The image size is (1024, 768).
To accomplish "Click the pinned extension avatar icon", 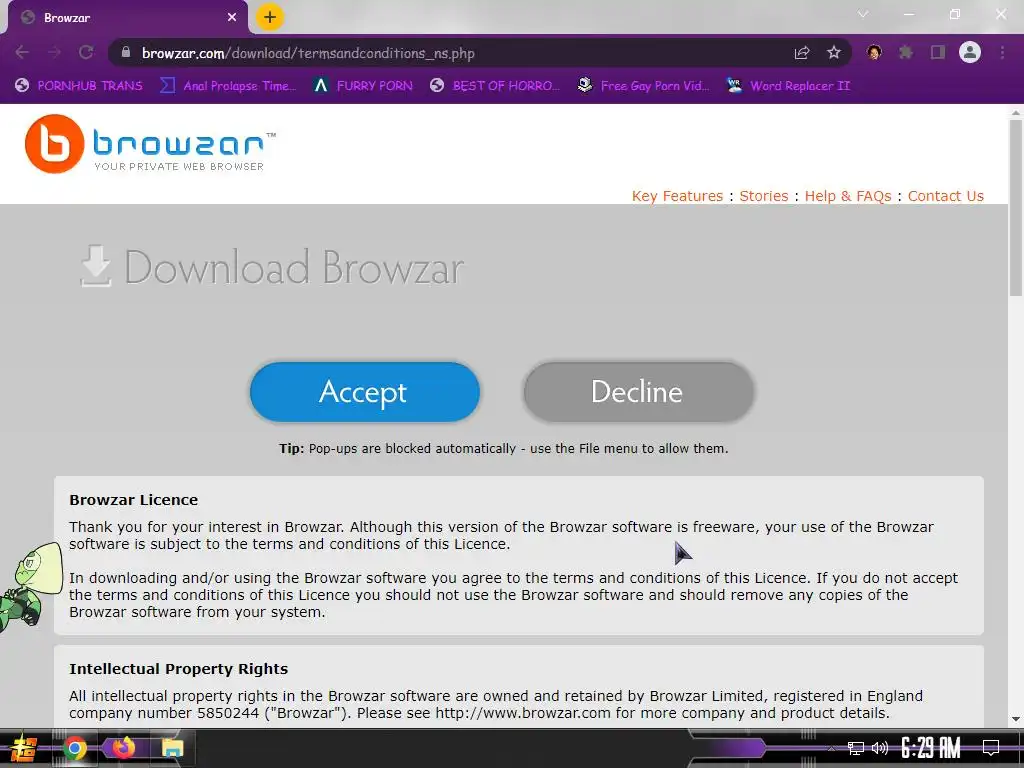I will tap(874, 52).
